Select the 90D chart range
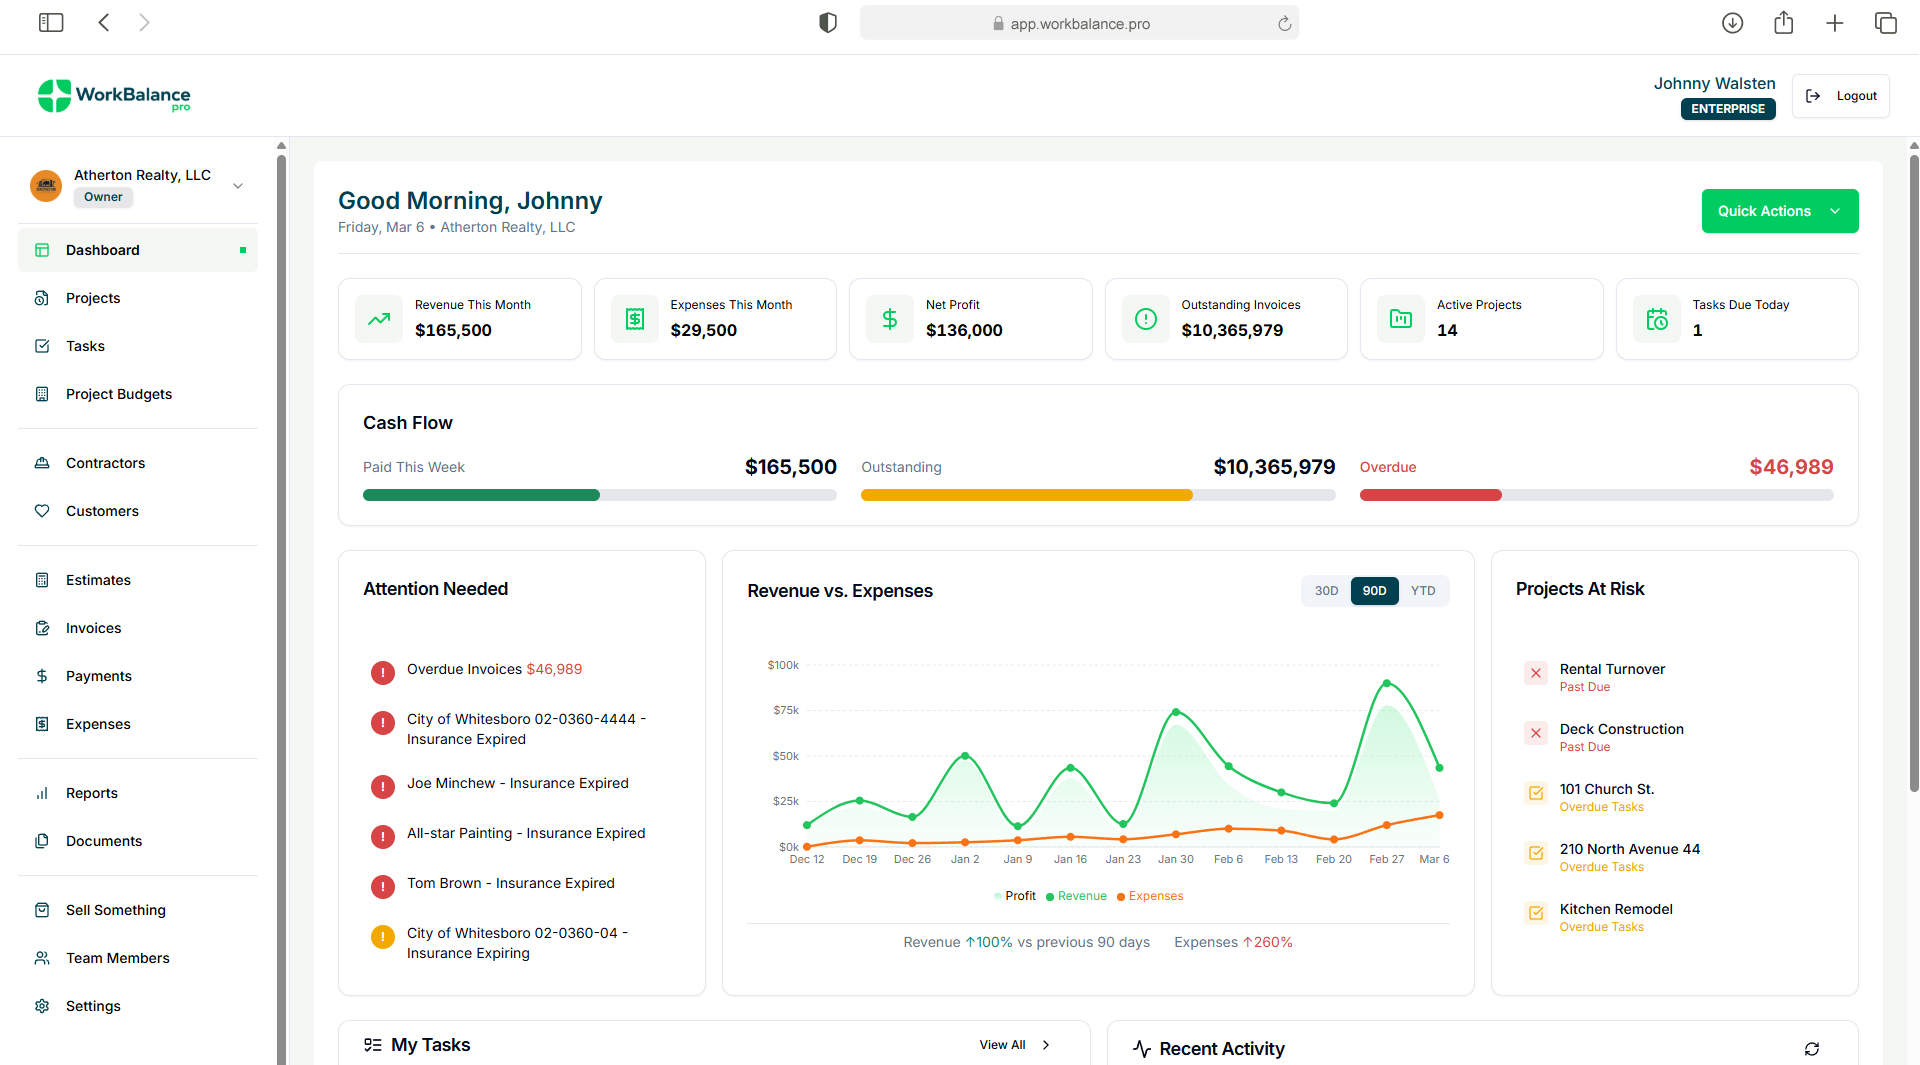Image resolution: width=1920 pixels, height=1065 pixels. (x=1374, y=591)
